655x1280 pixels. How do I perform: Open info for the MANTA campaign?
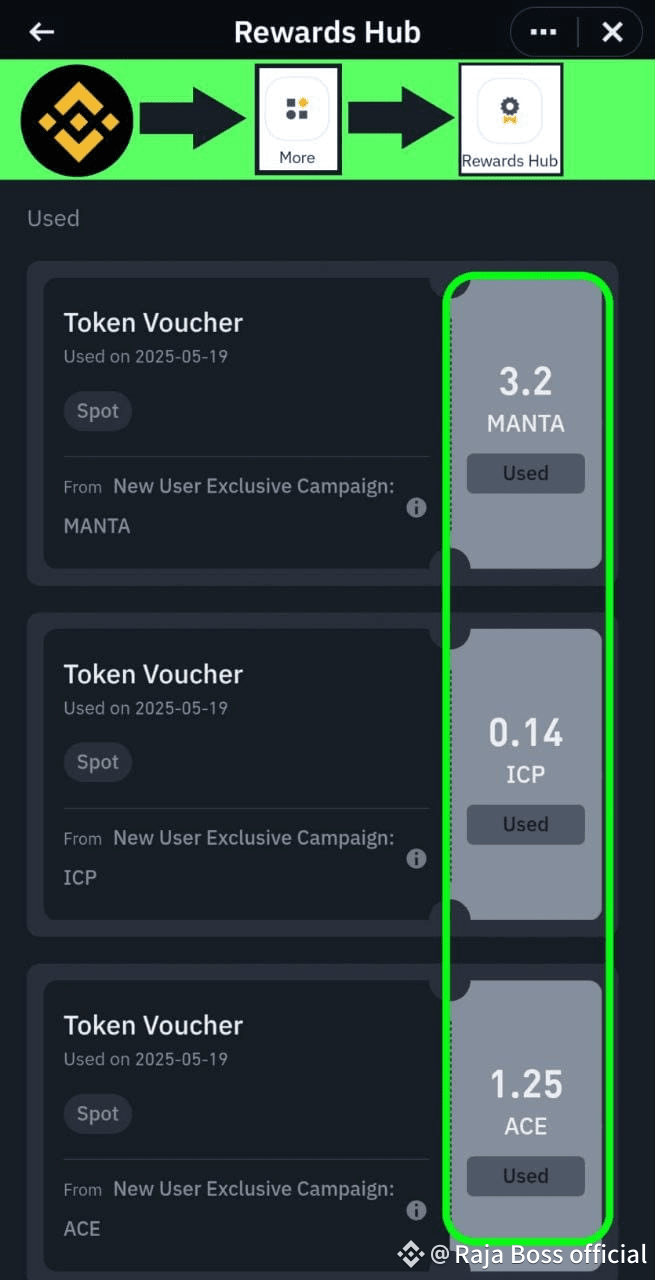coord(416,507)
